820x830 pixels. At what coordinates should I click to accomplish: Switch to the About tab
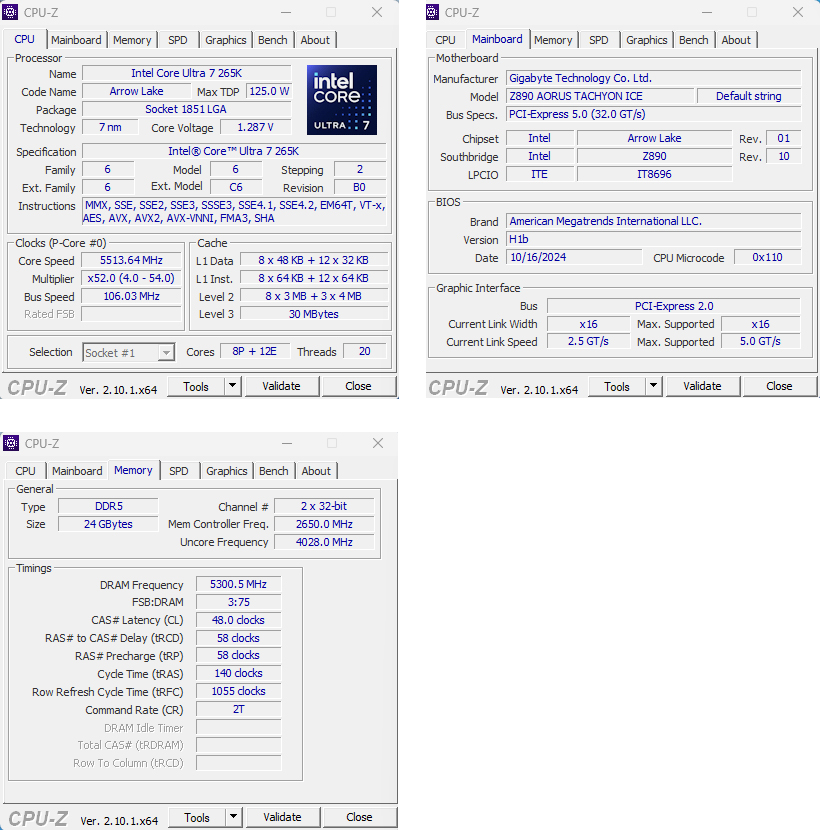(315, 40)
